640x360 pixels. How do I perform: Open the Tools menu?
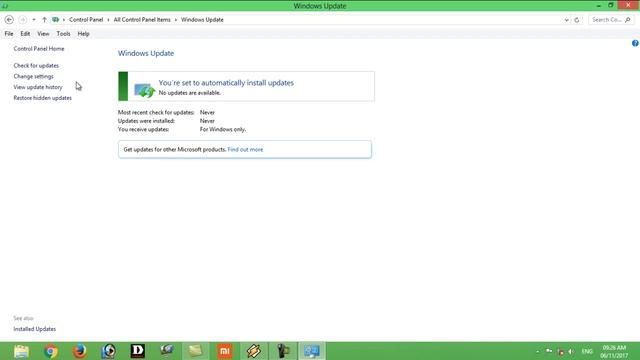pos(63,34)
